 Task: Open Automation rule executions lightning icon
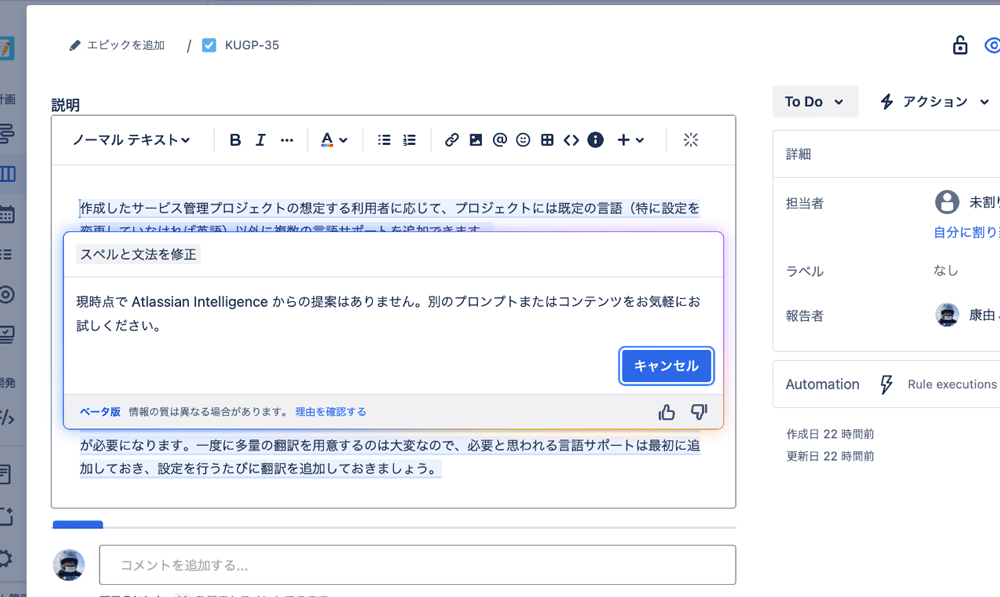point(886,384)
